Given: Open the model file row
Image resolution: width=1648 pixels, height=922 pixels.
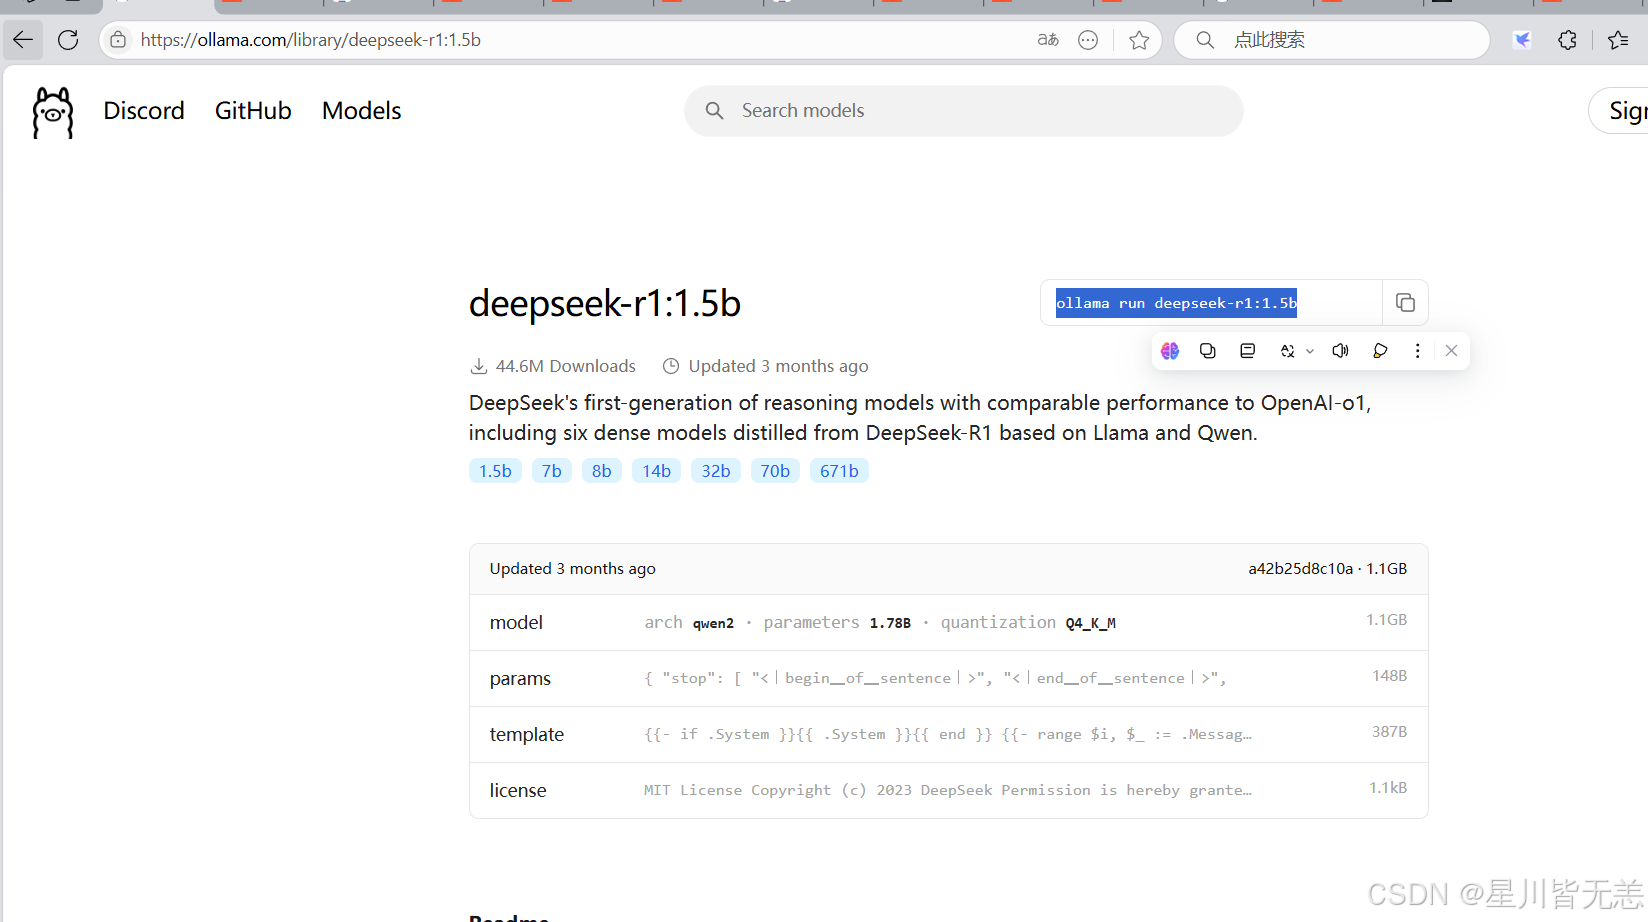Looking at the screenshot, I should point(948,622).
